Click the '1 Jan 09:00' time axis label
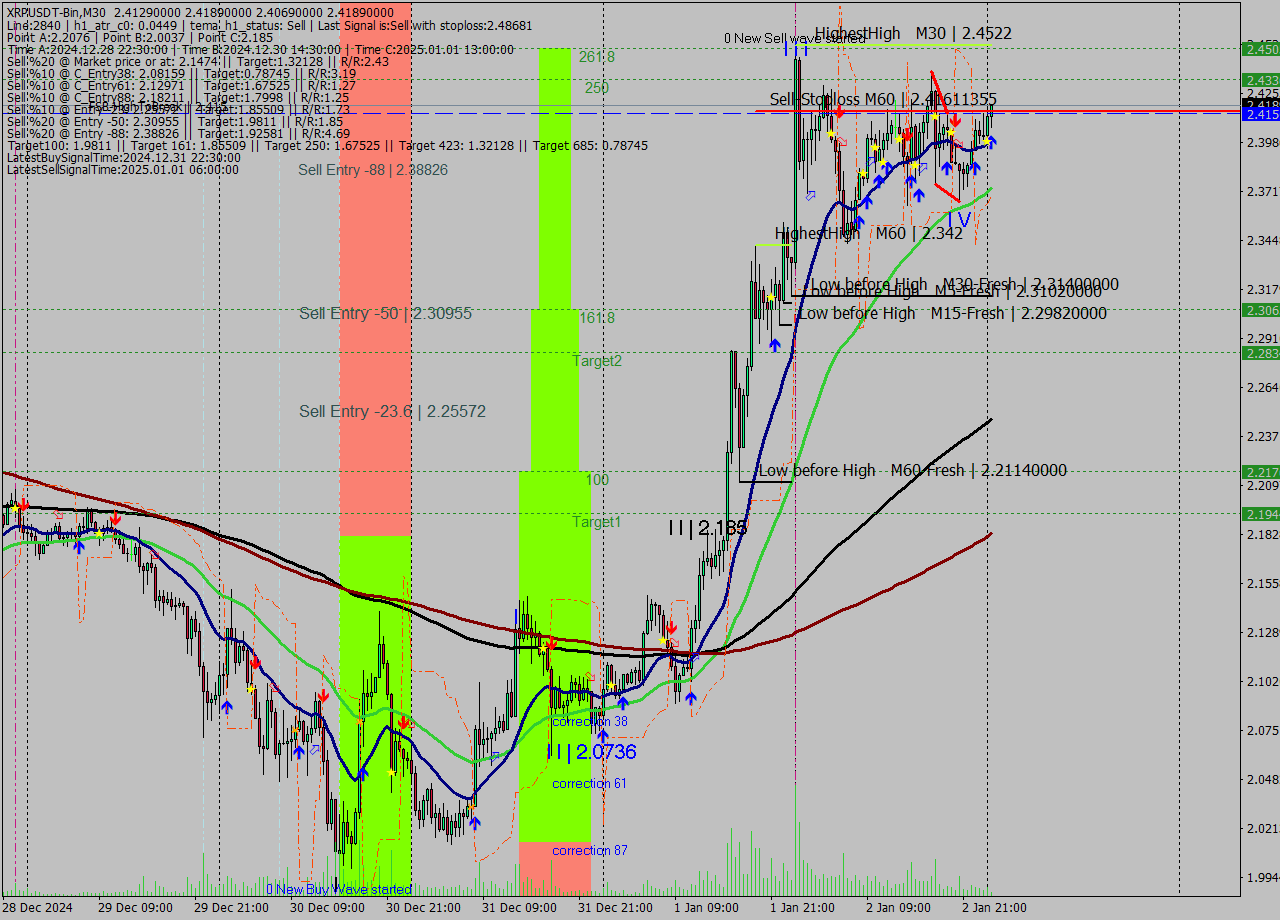The height and width of the screenshot is (920, 1280). click(x=706, y=908)
